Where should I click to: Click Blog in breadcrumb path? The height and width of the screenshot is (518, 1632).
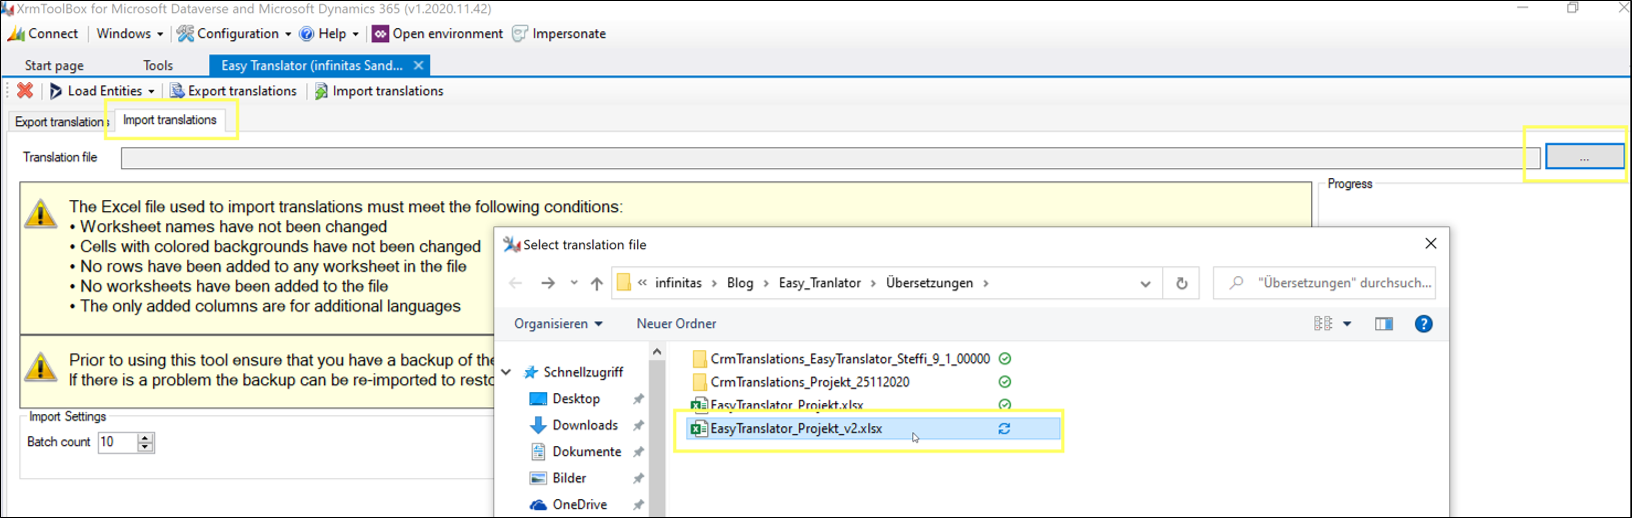tap(740, 283)
